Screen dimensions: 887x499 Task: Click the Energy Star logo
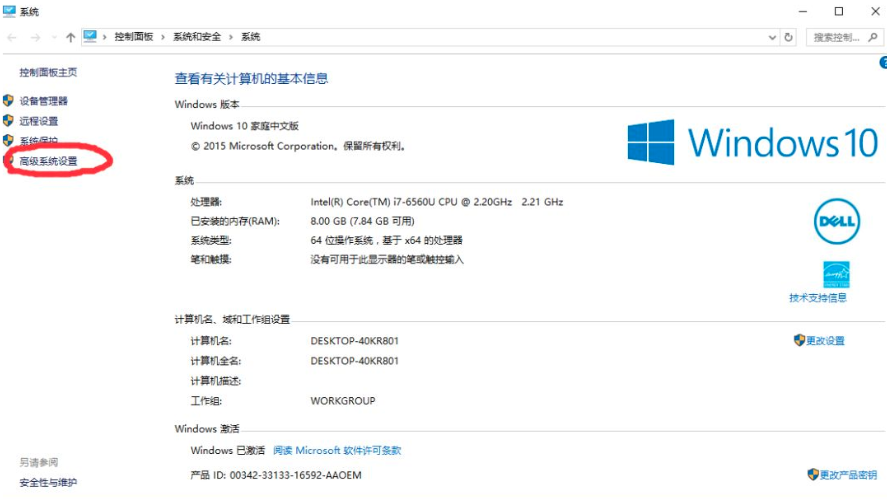836,275
